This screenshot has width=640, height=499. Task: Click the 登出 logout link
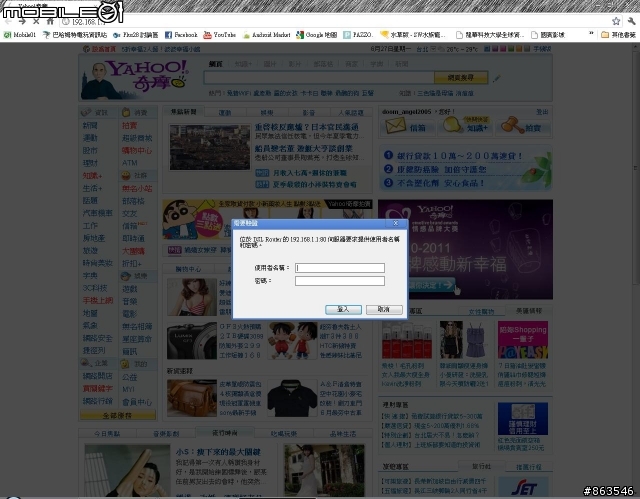coord(542,112)
